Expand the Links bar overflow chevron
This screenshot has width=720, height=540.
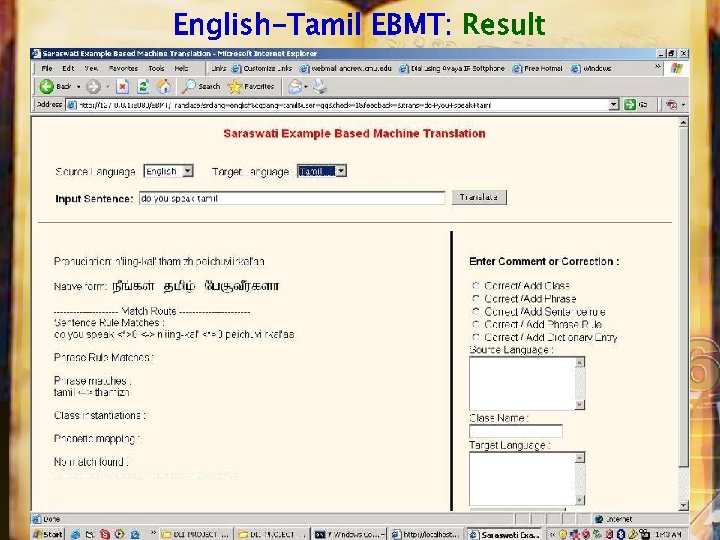click(658, 67)
